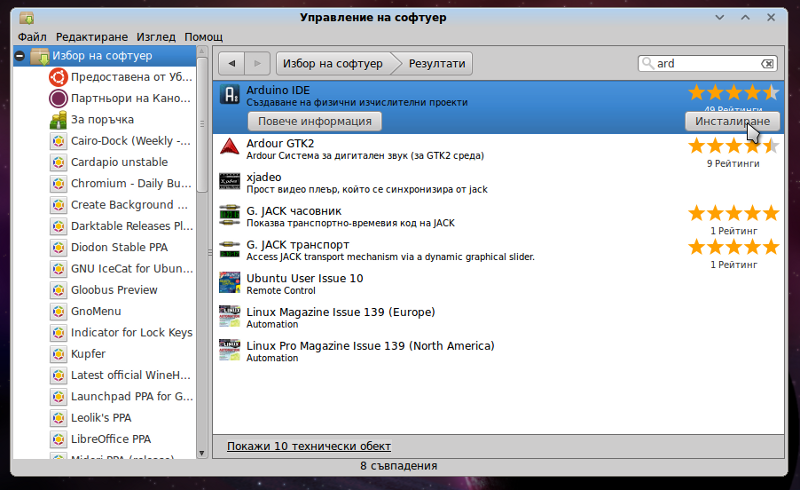800x490 pixels.
Task: Click the Ubuntu logo icon in sidebar
Action: (58, 77)
